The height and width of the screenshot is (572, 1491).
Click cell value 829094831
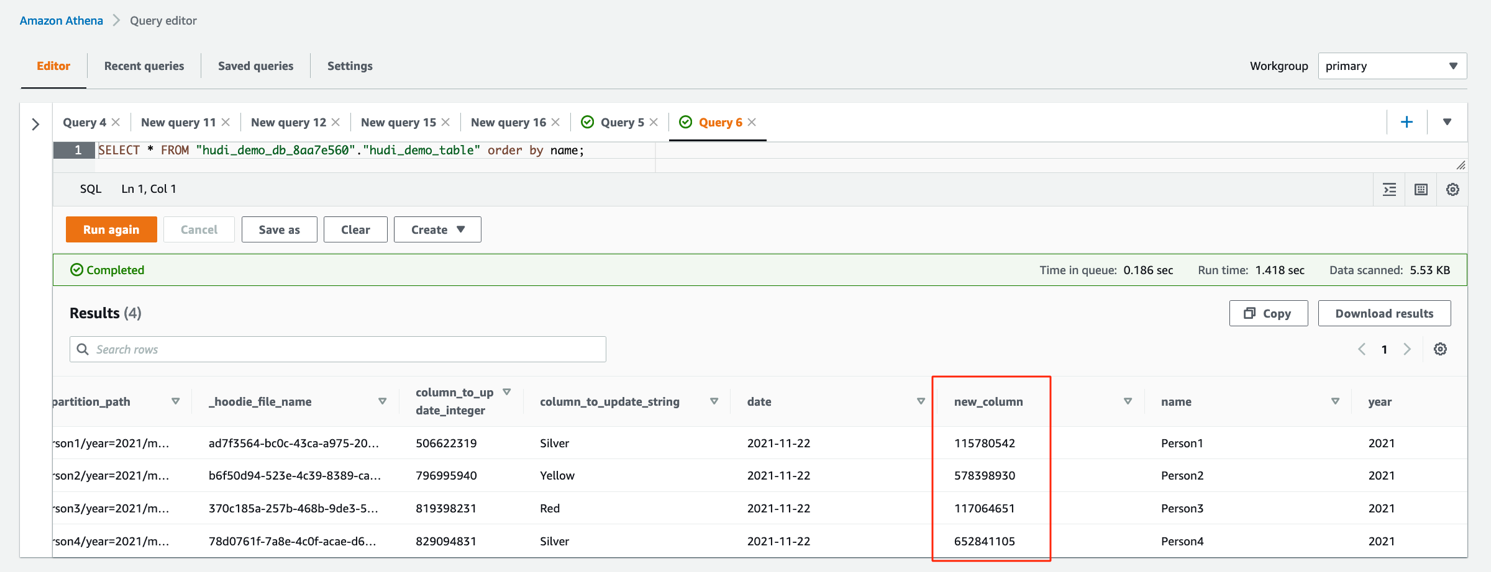[x=446, y=541]
